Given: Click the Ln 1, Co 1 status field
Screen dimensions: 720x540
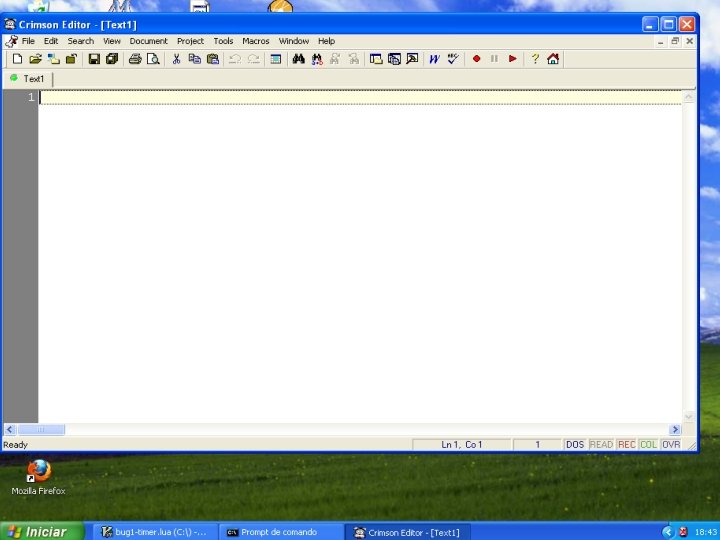Looking at the screenshot, I should tap(461, 444).
